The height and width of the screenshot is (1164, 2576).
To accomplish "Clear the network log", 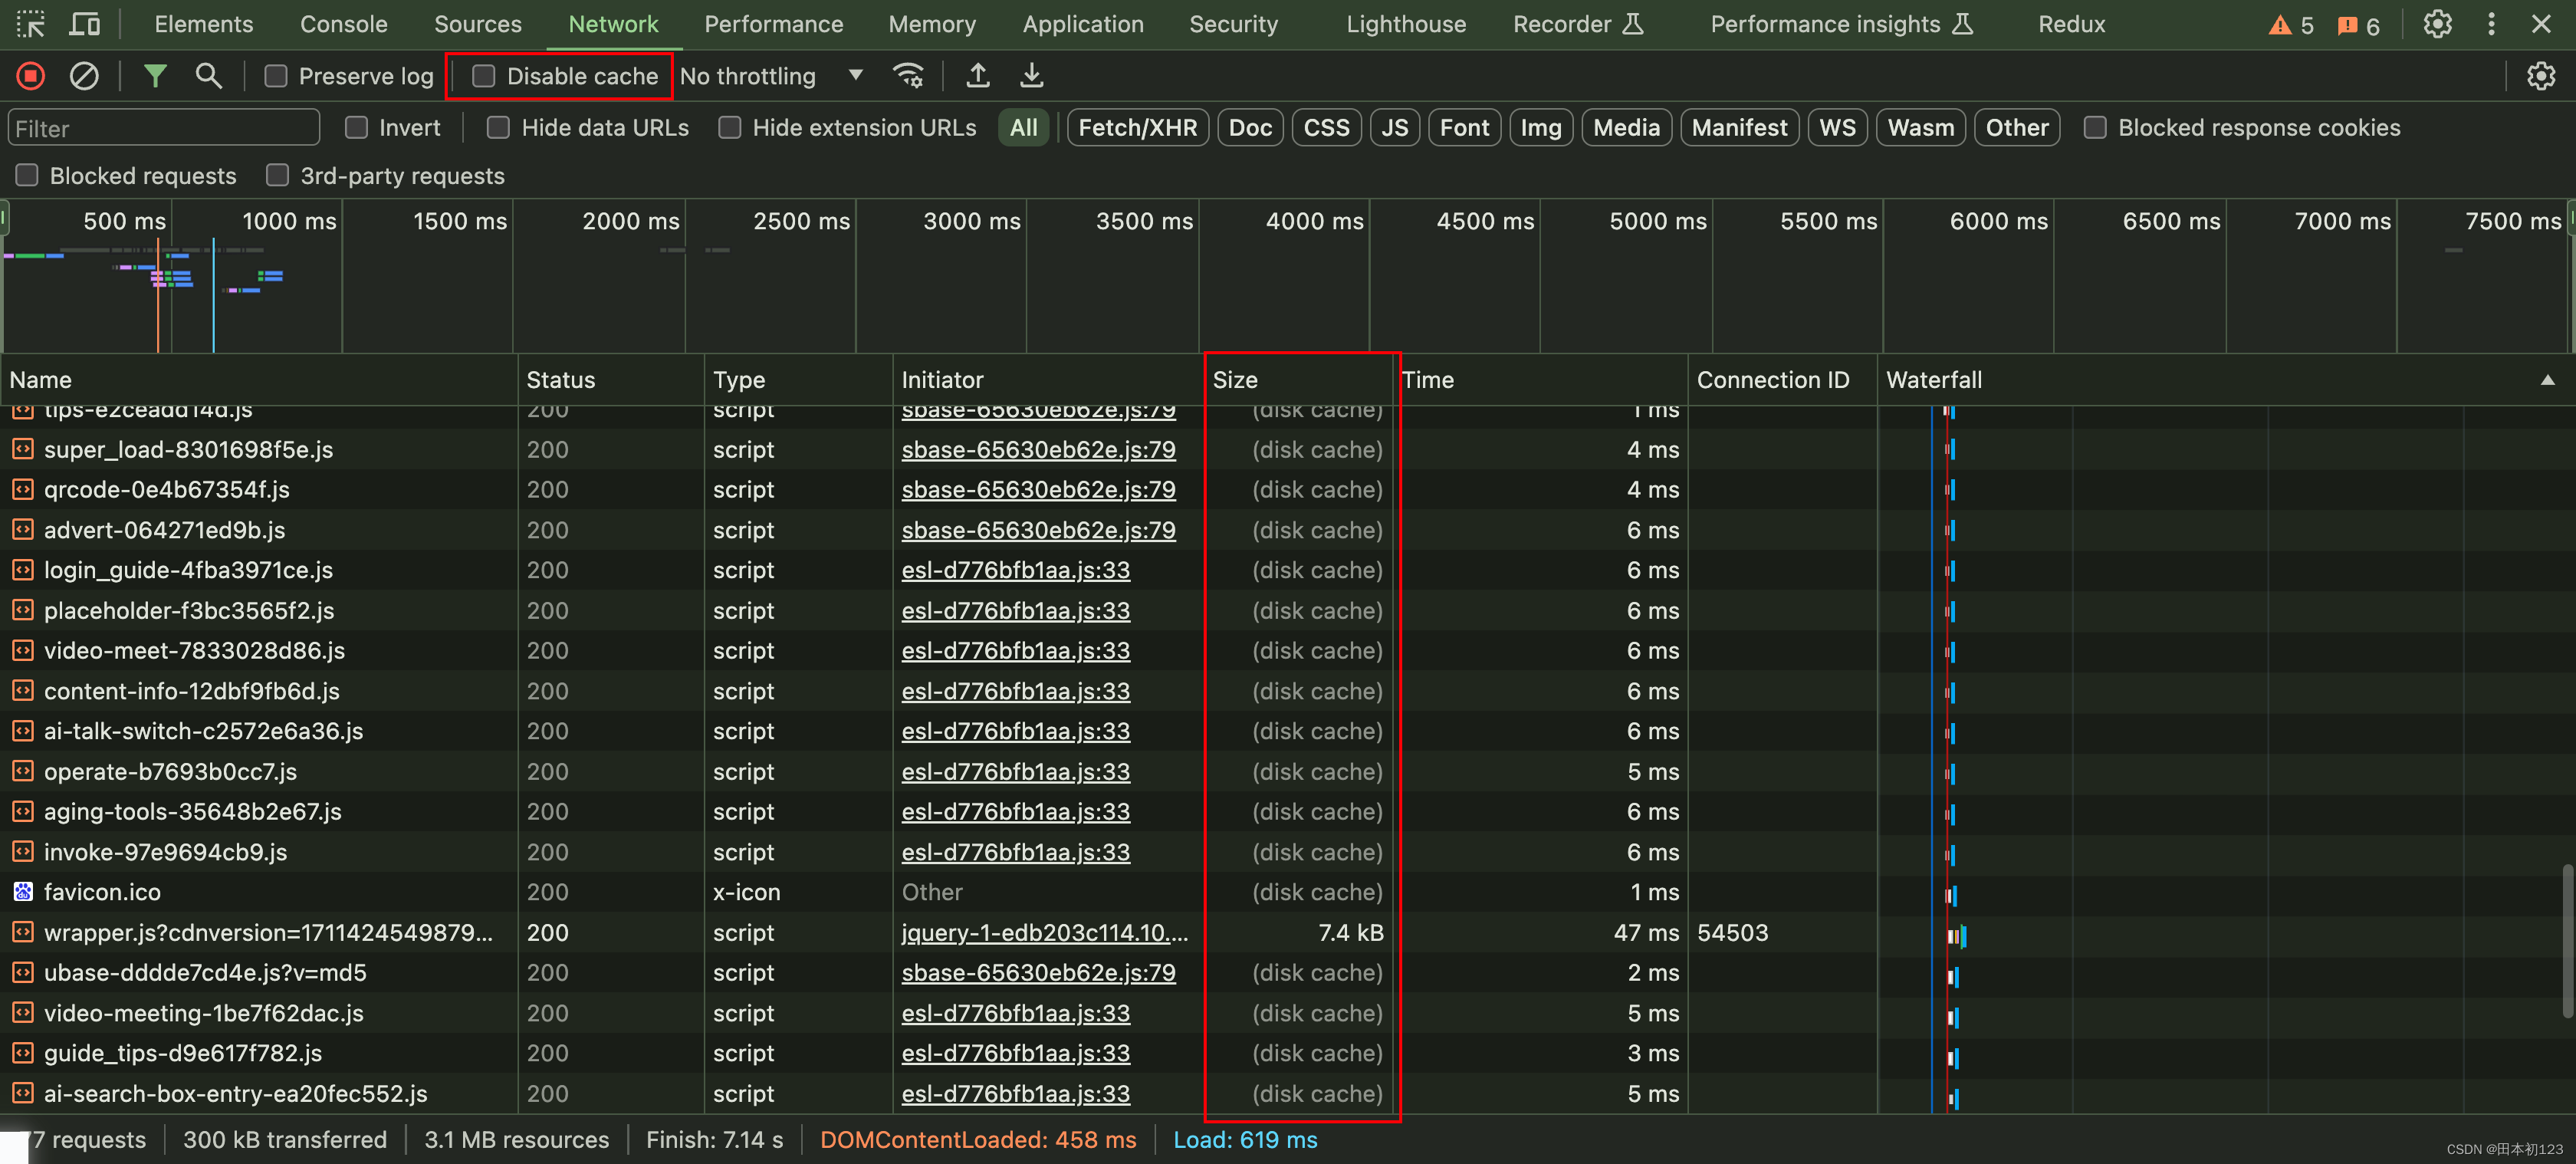I will (x=84, y=76).
